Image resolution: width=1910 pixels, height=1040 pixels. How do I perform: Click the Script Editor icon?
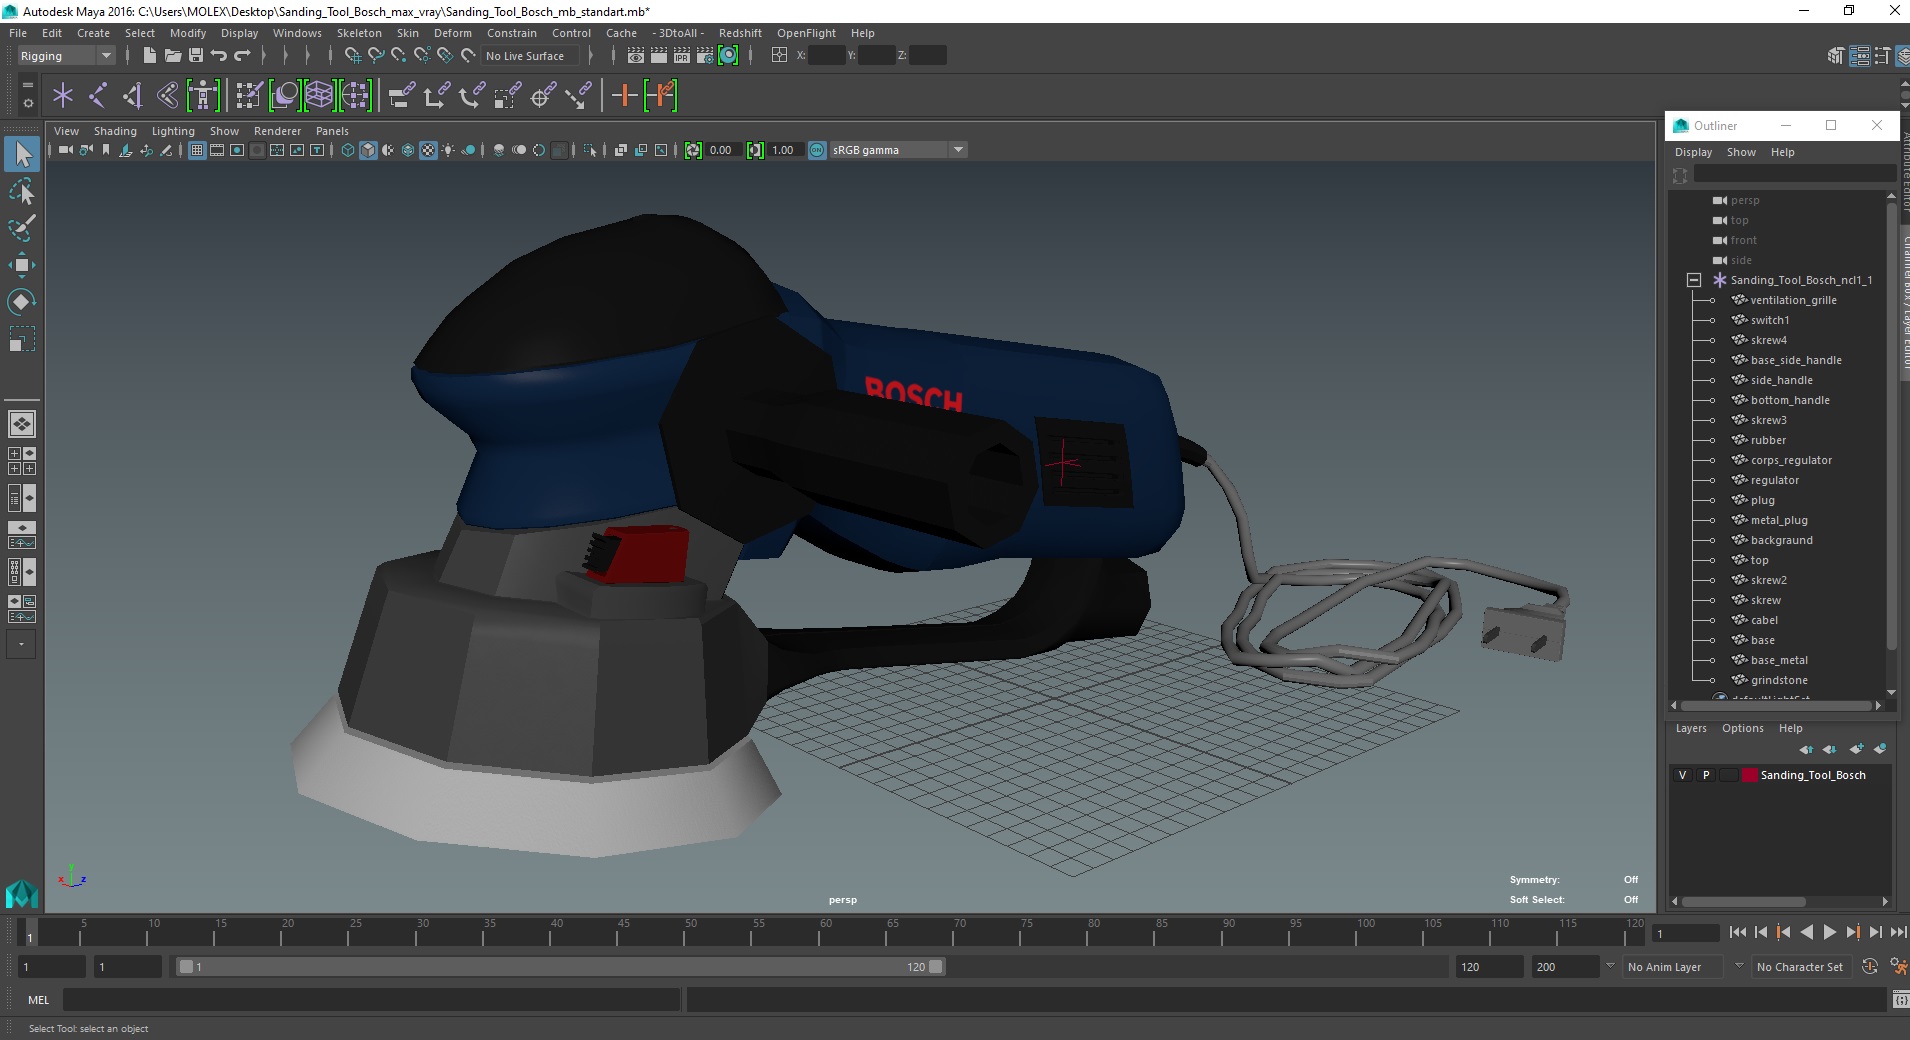[x=1899, y=1000]
